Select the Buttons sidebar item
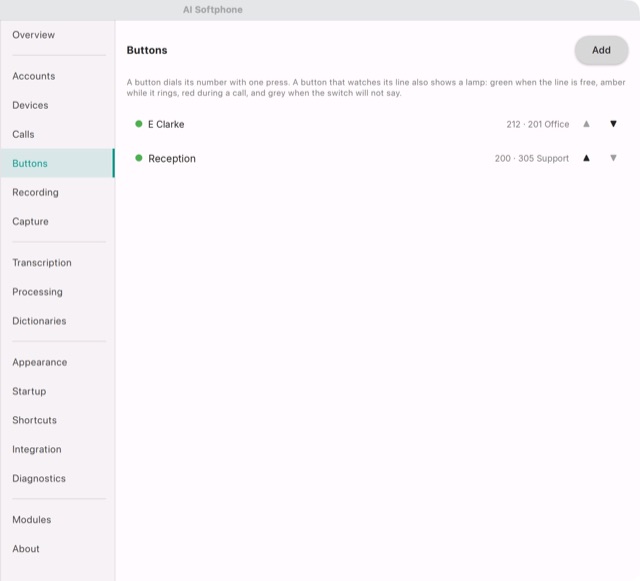The image size is (640, 581). pos(58,163)
